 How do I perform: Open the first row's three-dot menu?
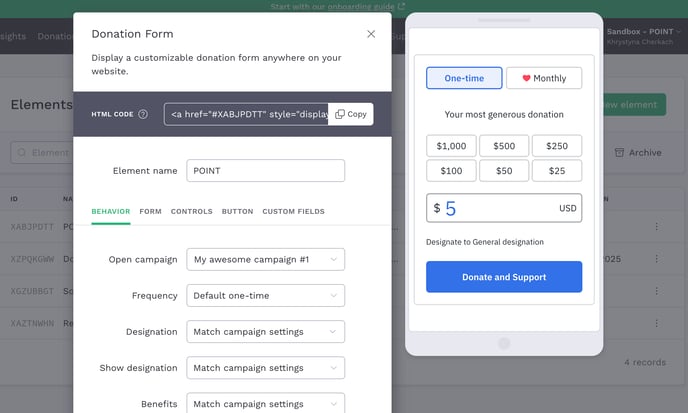click(656, 227)
